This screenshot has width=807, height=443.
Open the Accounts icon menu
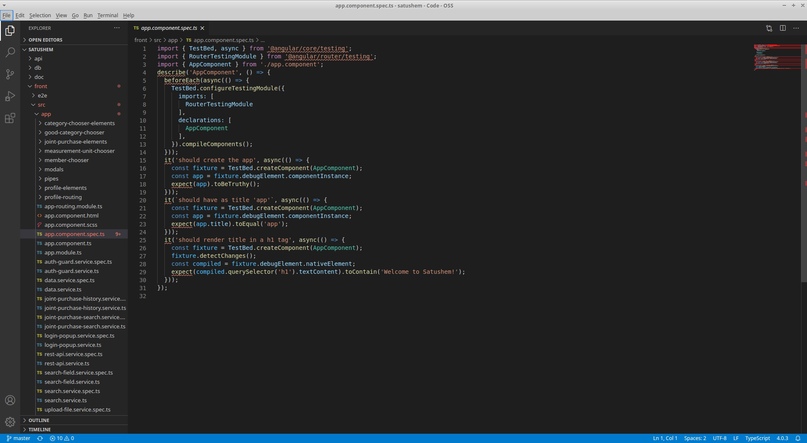10,401
